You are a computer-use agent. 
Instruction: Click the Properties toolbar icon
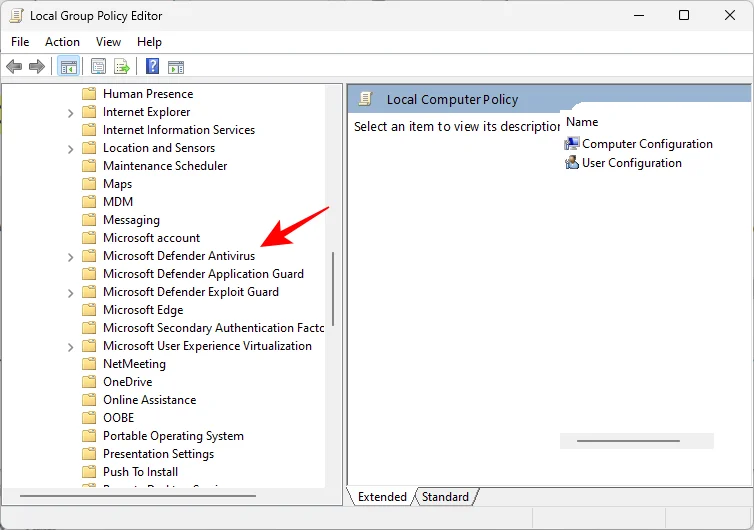98,67
